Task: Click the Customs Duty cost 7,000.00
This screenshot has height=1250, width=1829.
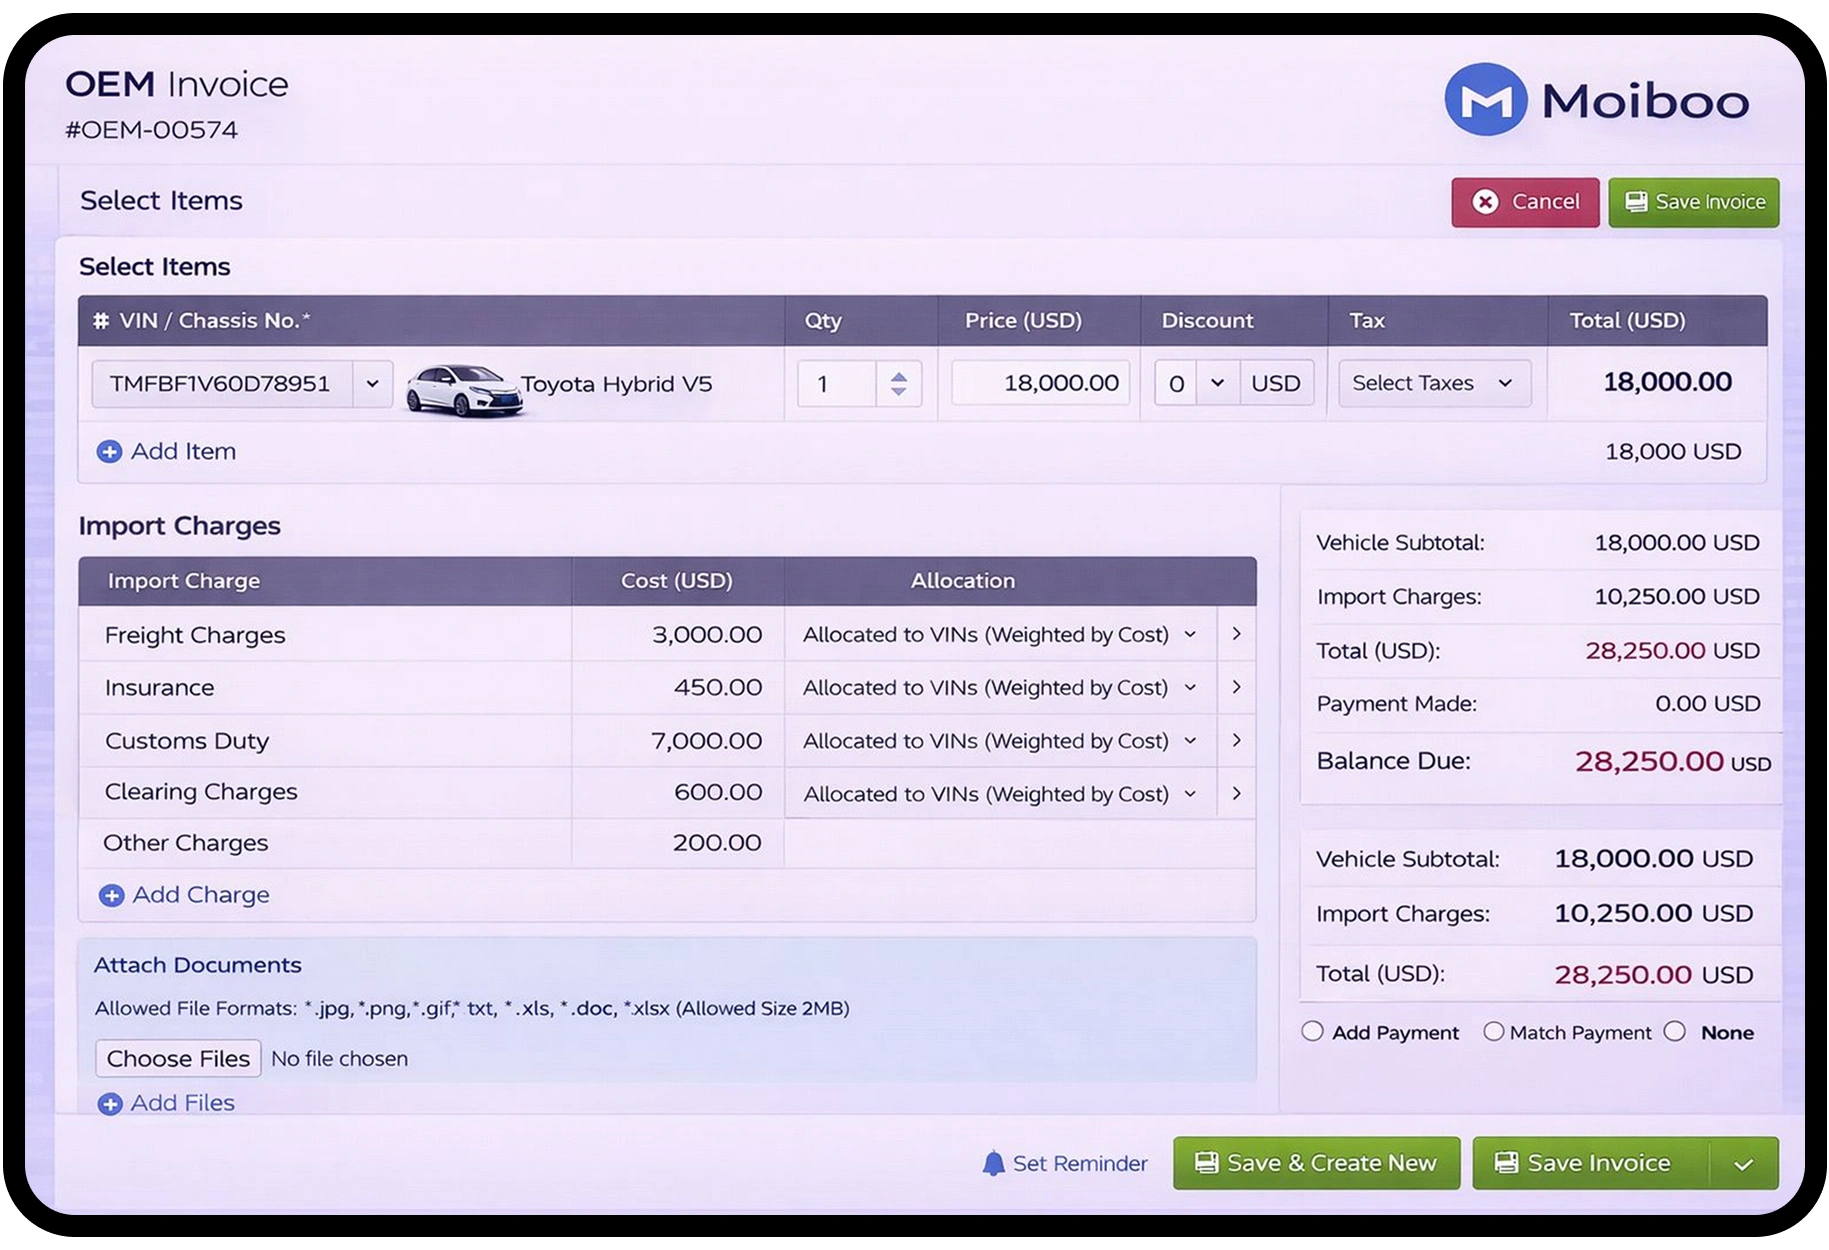Action: point(707,741)
